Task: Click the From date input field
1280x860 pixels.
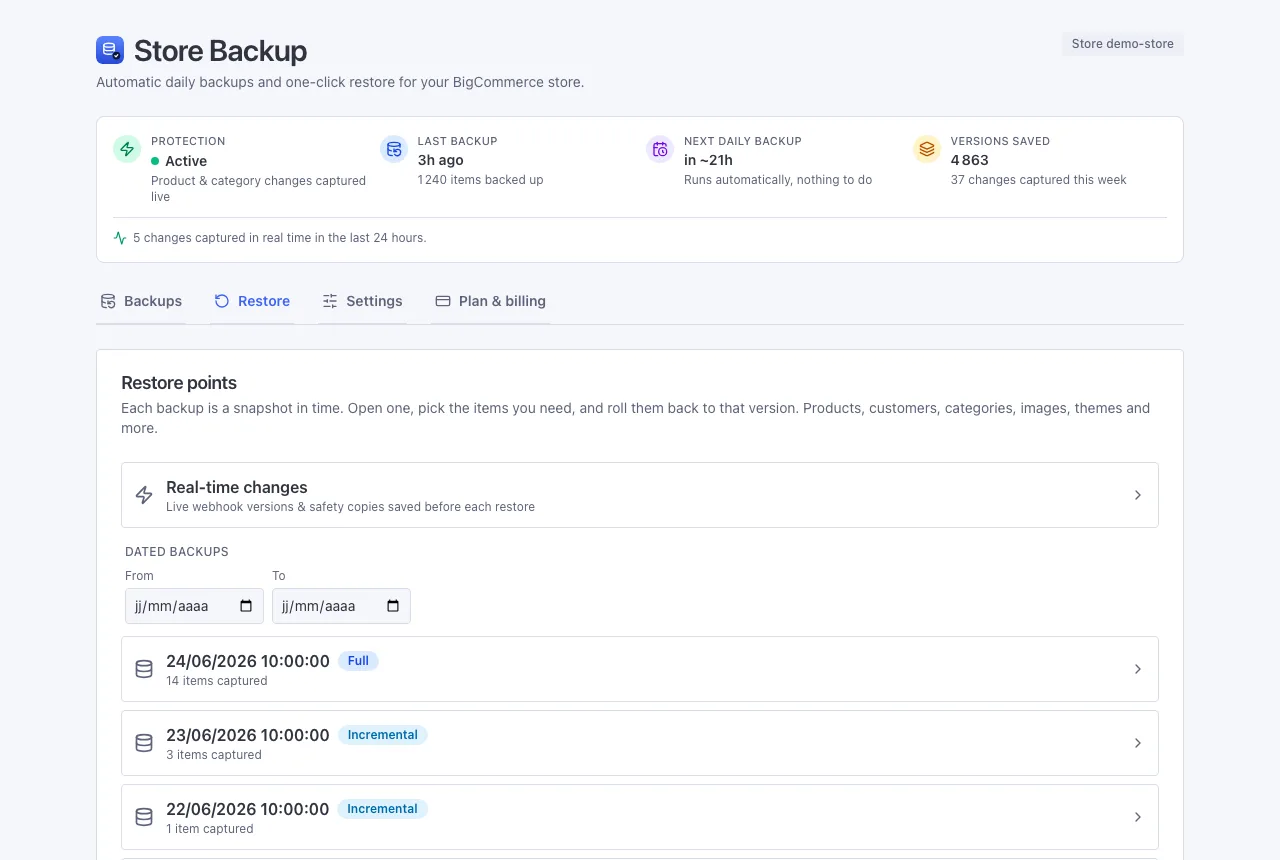Action: [194, 606]
